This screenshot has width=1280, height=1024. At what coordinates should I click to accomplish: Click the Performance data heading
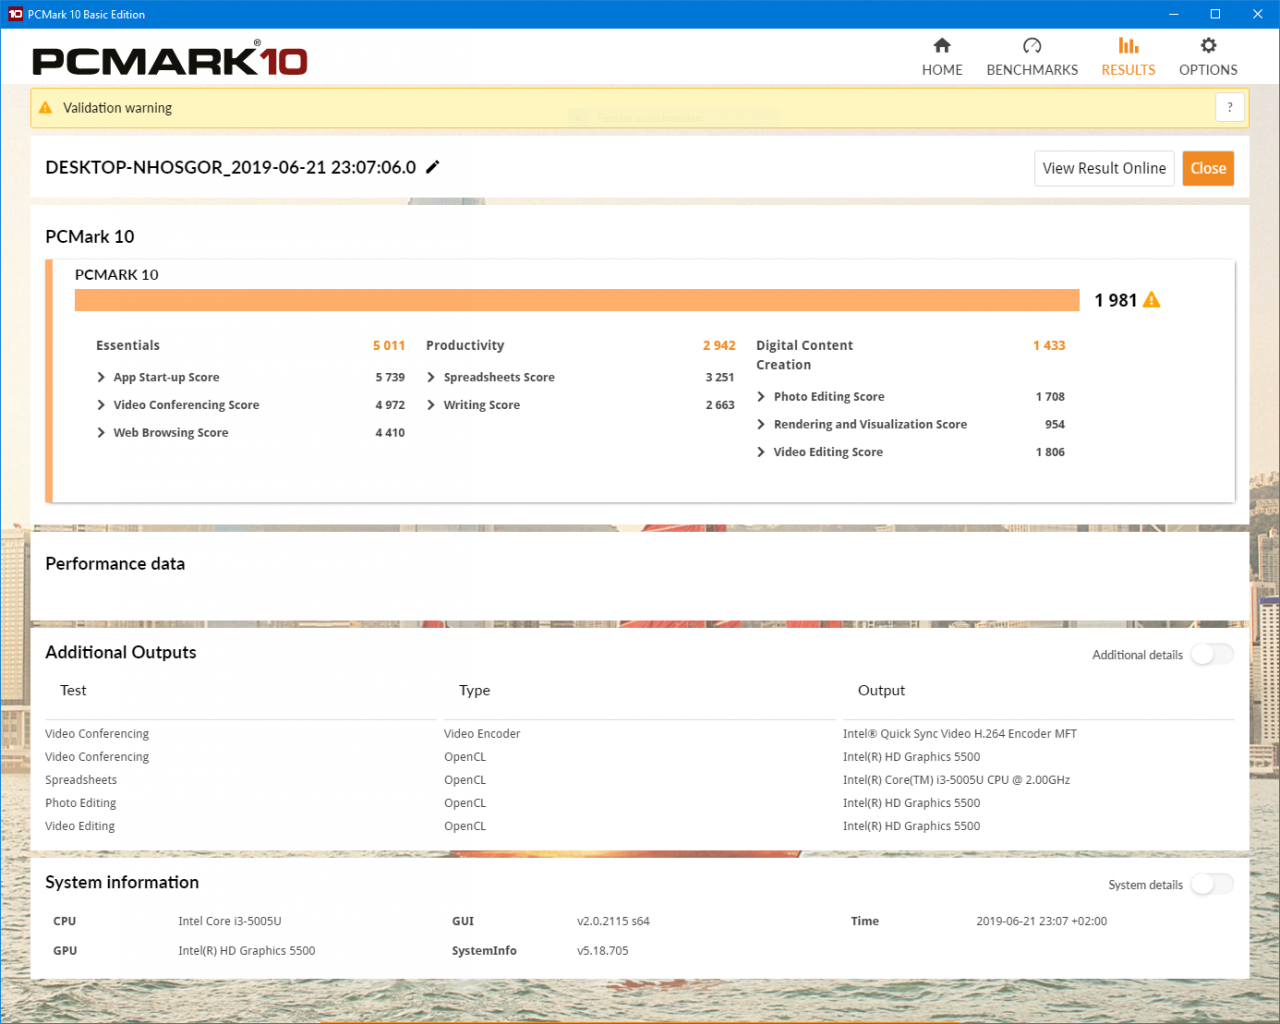pyautogui.click(x=115, y=564)
